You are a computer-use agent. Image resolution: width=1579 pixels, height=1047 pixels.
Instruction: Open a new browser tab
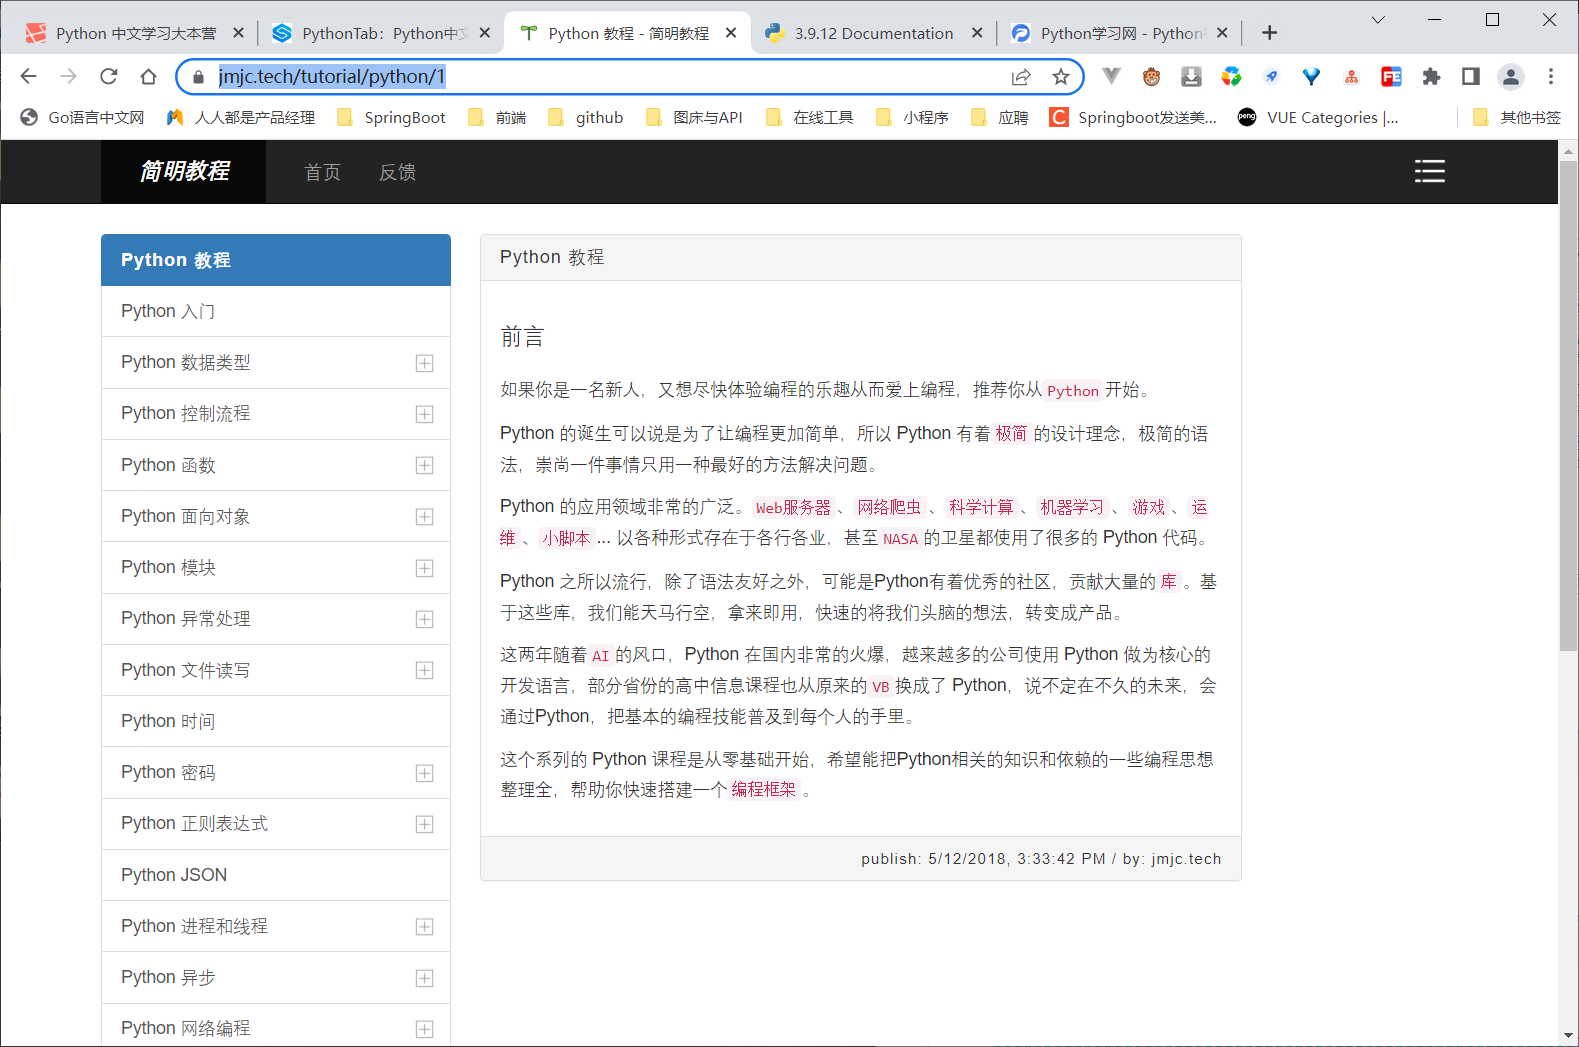click(1269, 33)
